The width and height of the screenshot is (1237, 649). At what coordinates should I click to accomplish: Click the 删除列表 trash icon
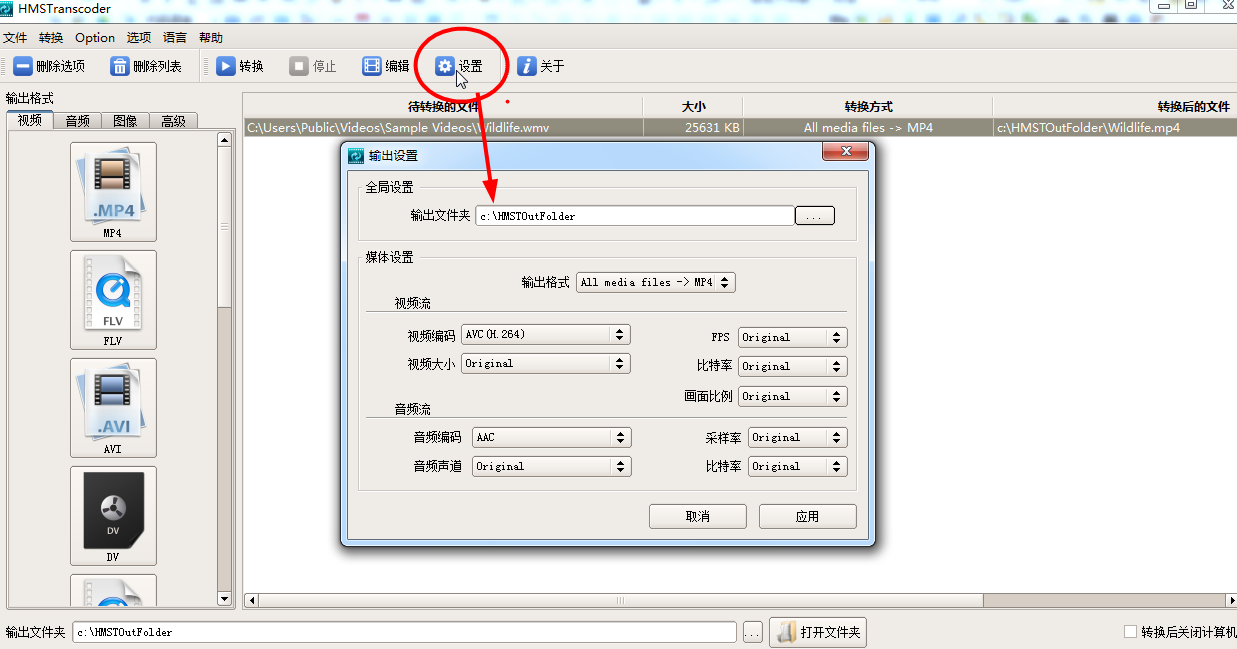[120, 66]
